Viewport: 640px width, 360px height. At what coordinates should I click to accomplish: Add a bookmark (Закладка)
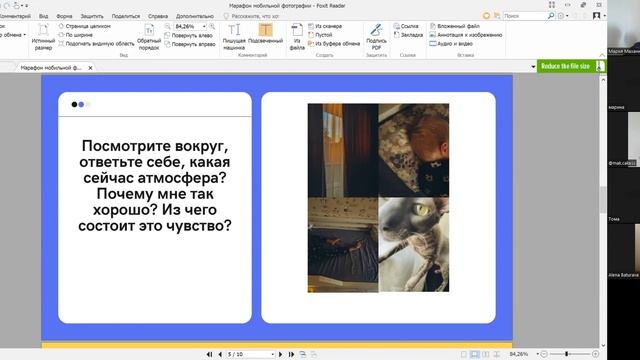point(408,35)
